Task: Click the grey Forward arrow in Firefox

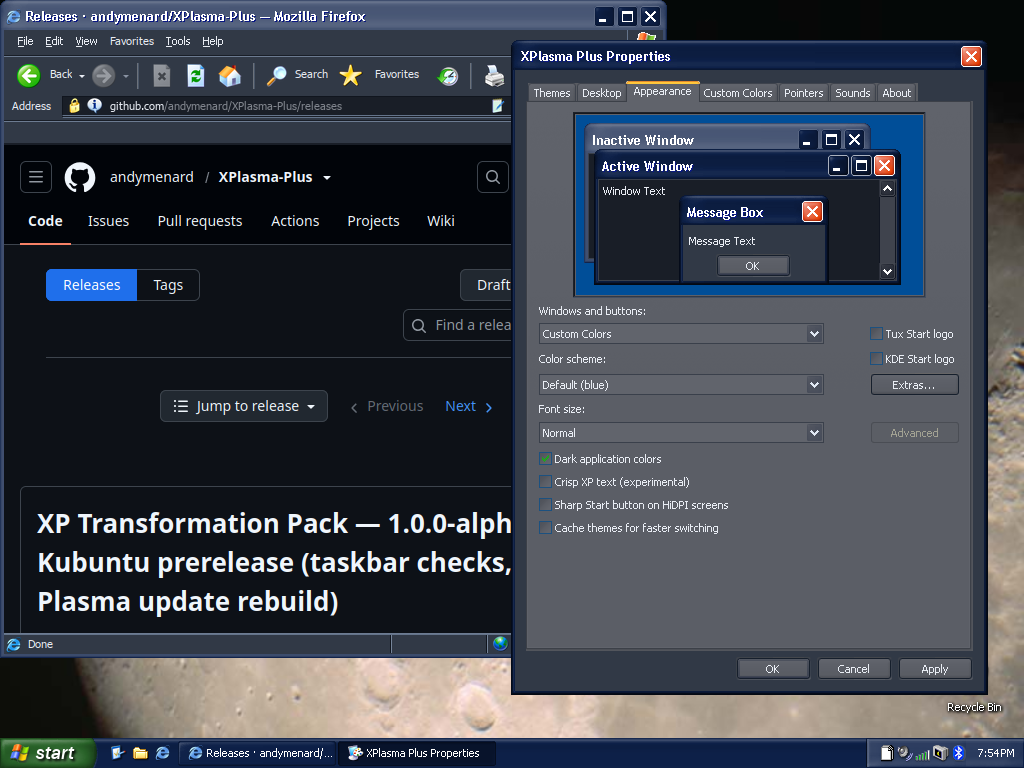Action: (103, 75)
